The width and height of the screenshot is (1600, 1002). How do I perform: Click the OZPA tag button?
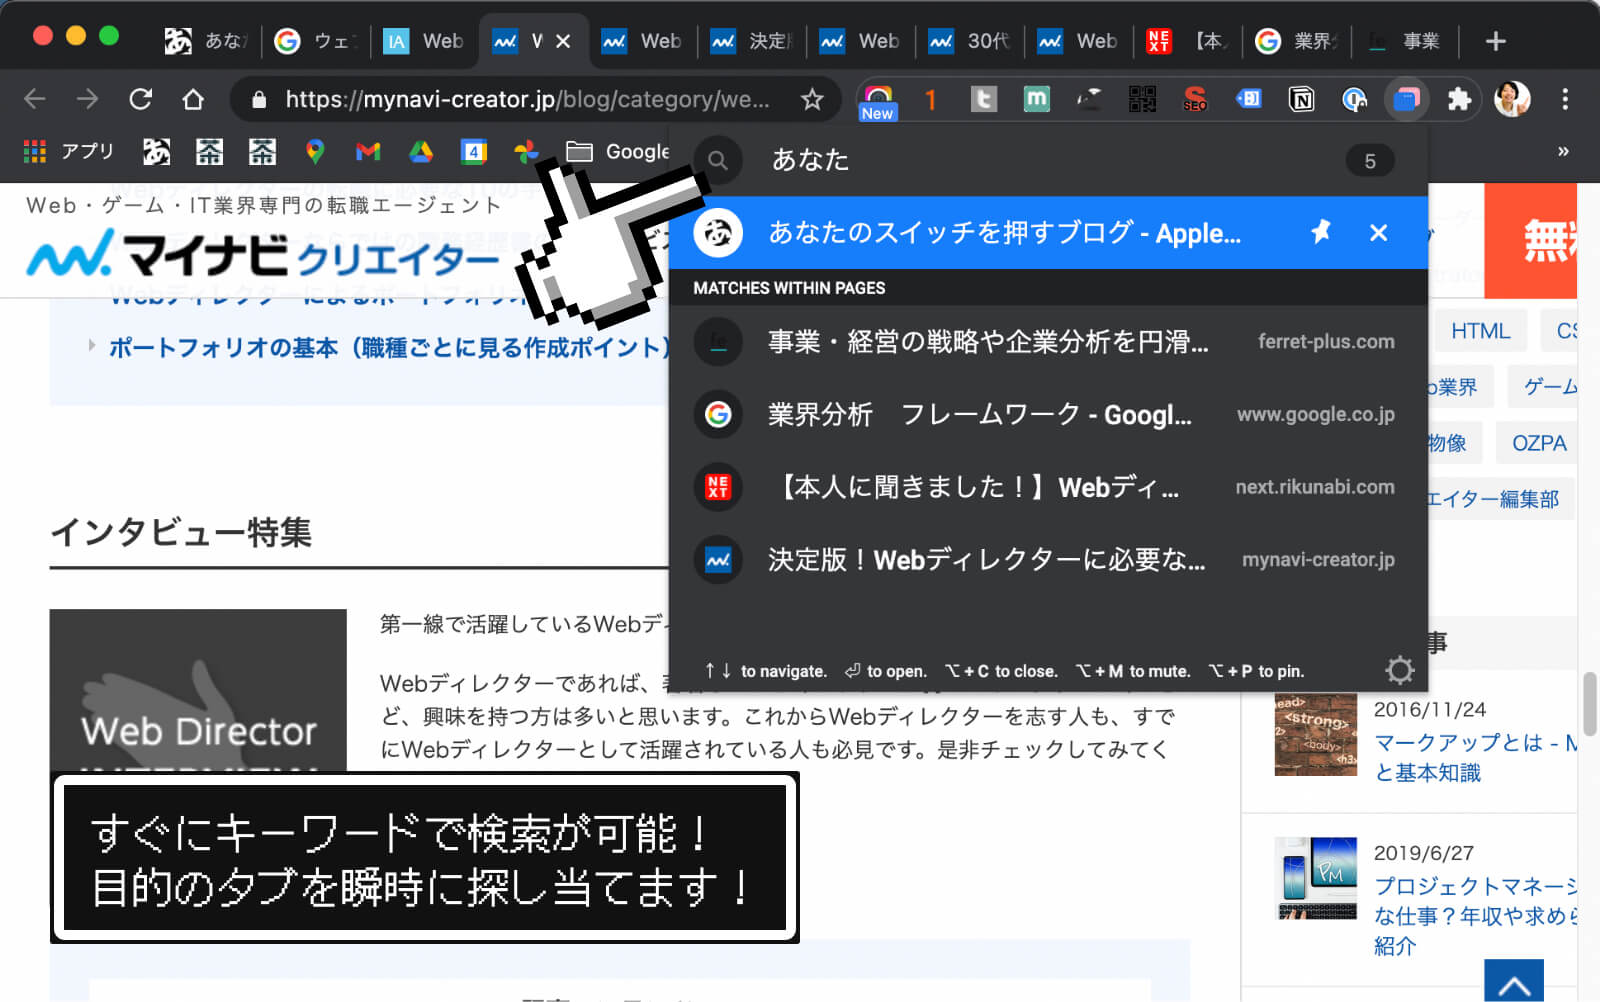pyautogui.click(x=1539, y=443)
